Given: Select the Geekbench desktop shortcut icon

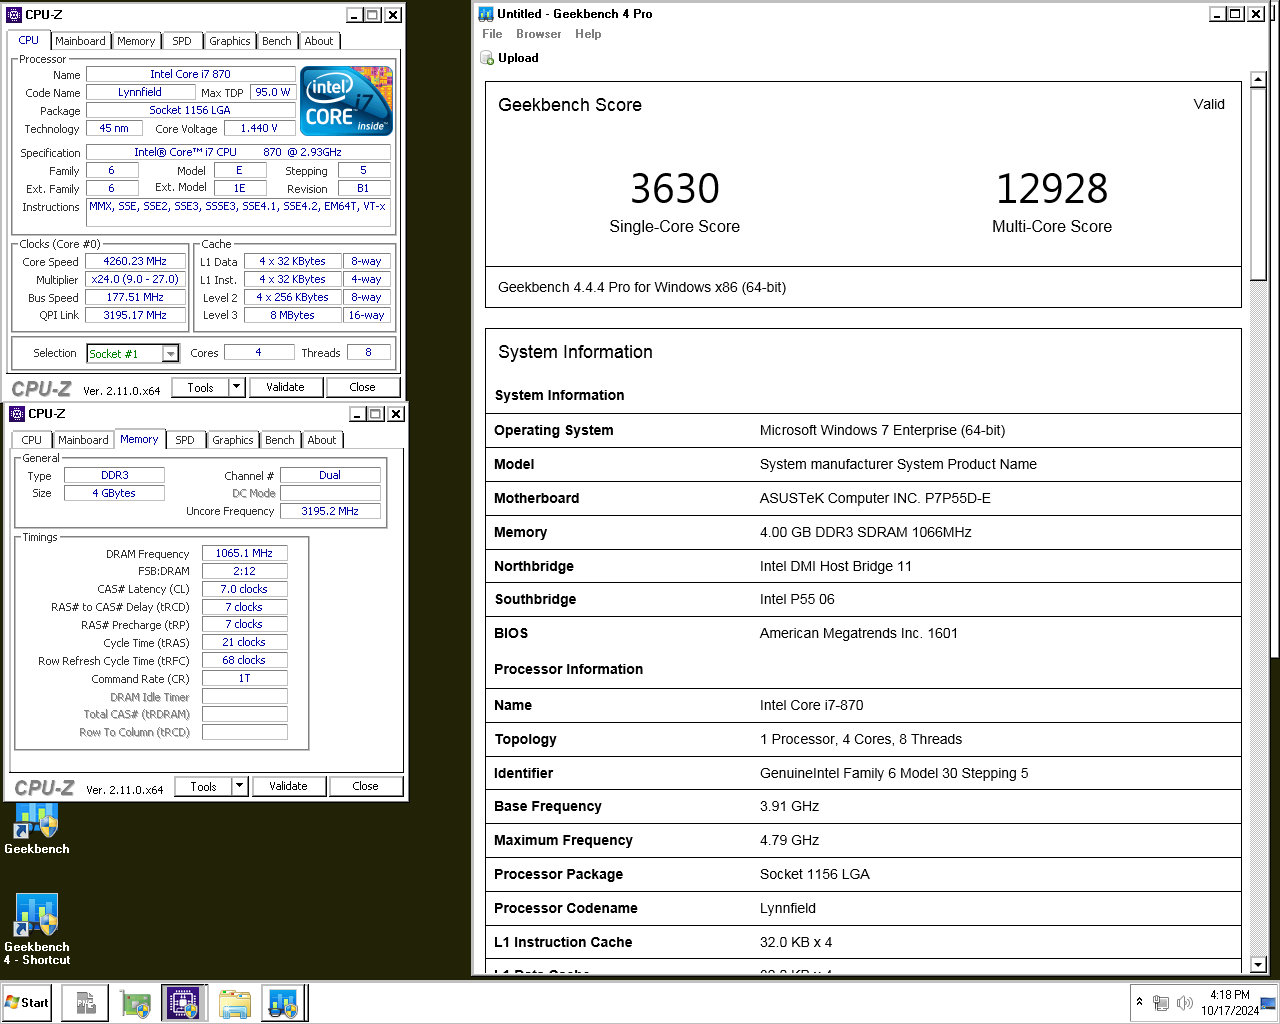Looking at the screenshot, I should coord(37,828).
